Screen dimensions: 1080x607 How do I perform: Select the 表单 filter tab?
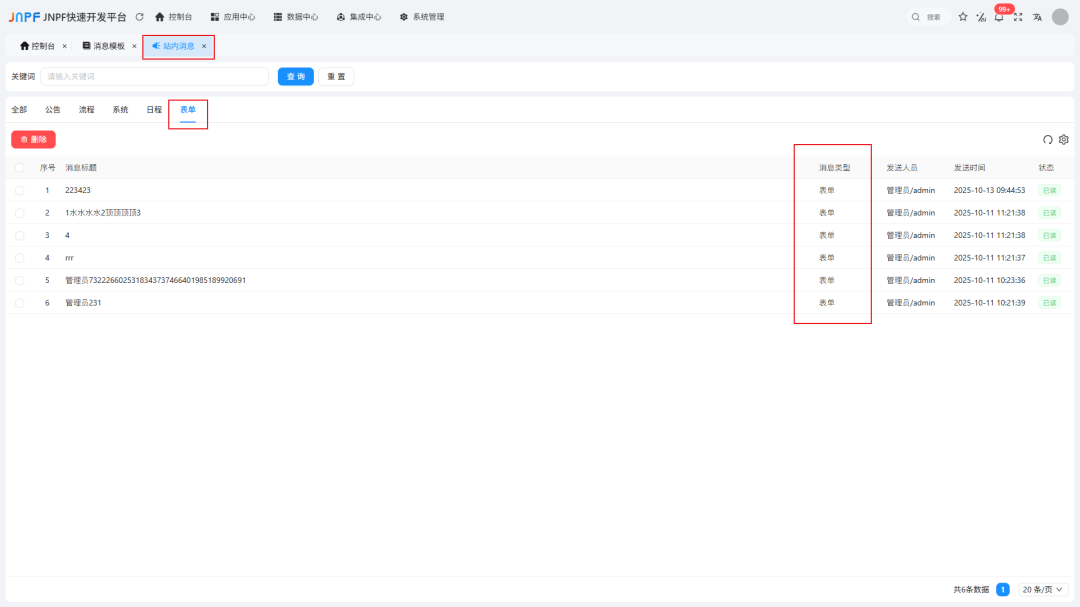click(x=188, y=110)
